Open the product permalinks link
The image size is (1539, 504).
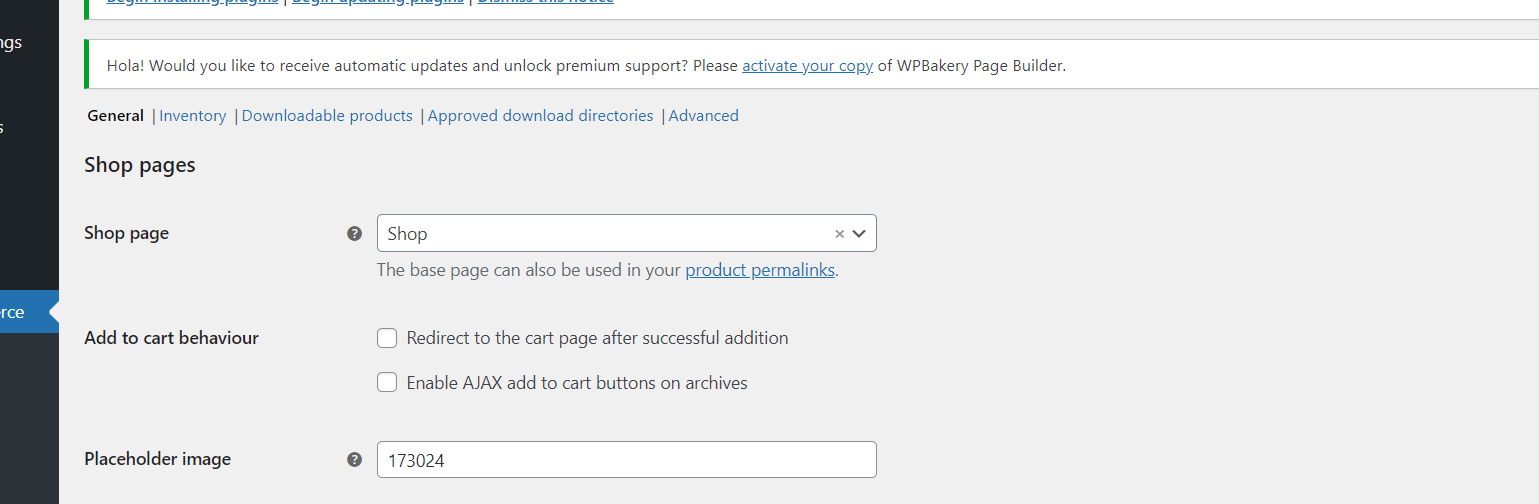(x=759, y=270)
